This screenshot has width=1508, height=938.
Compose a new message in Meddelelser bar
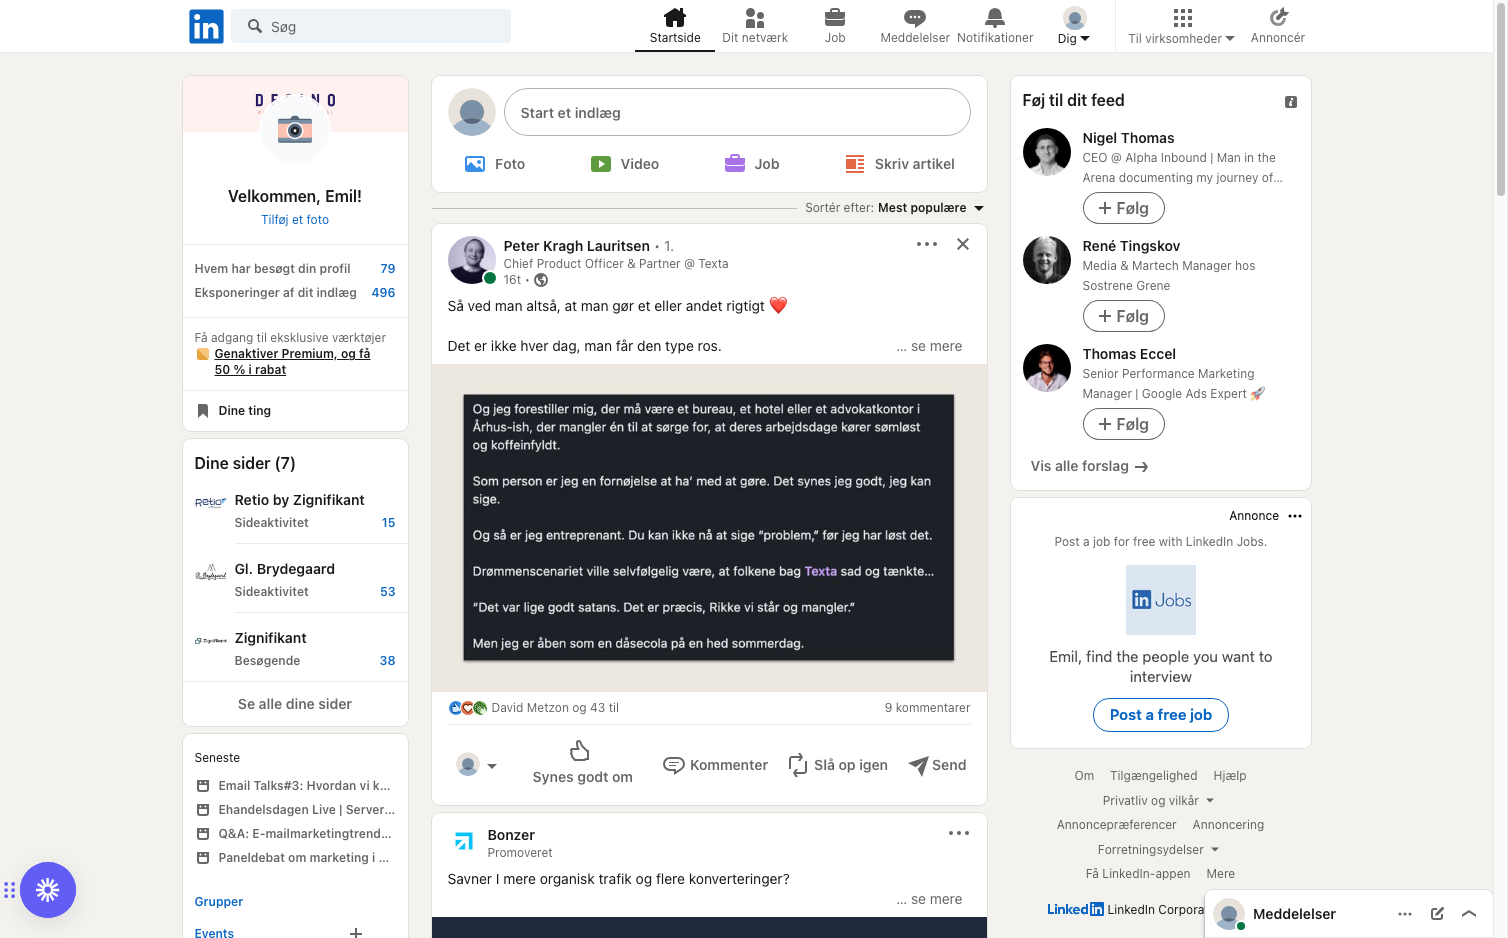[x=1437, y=914]
